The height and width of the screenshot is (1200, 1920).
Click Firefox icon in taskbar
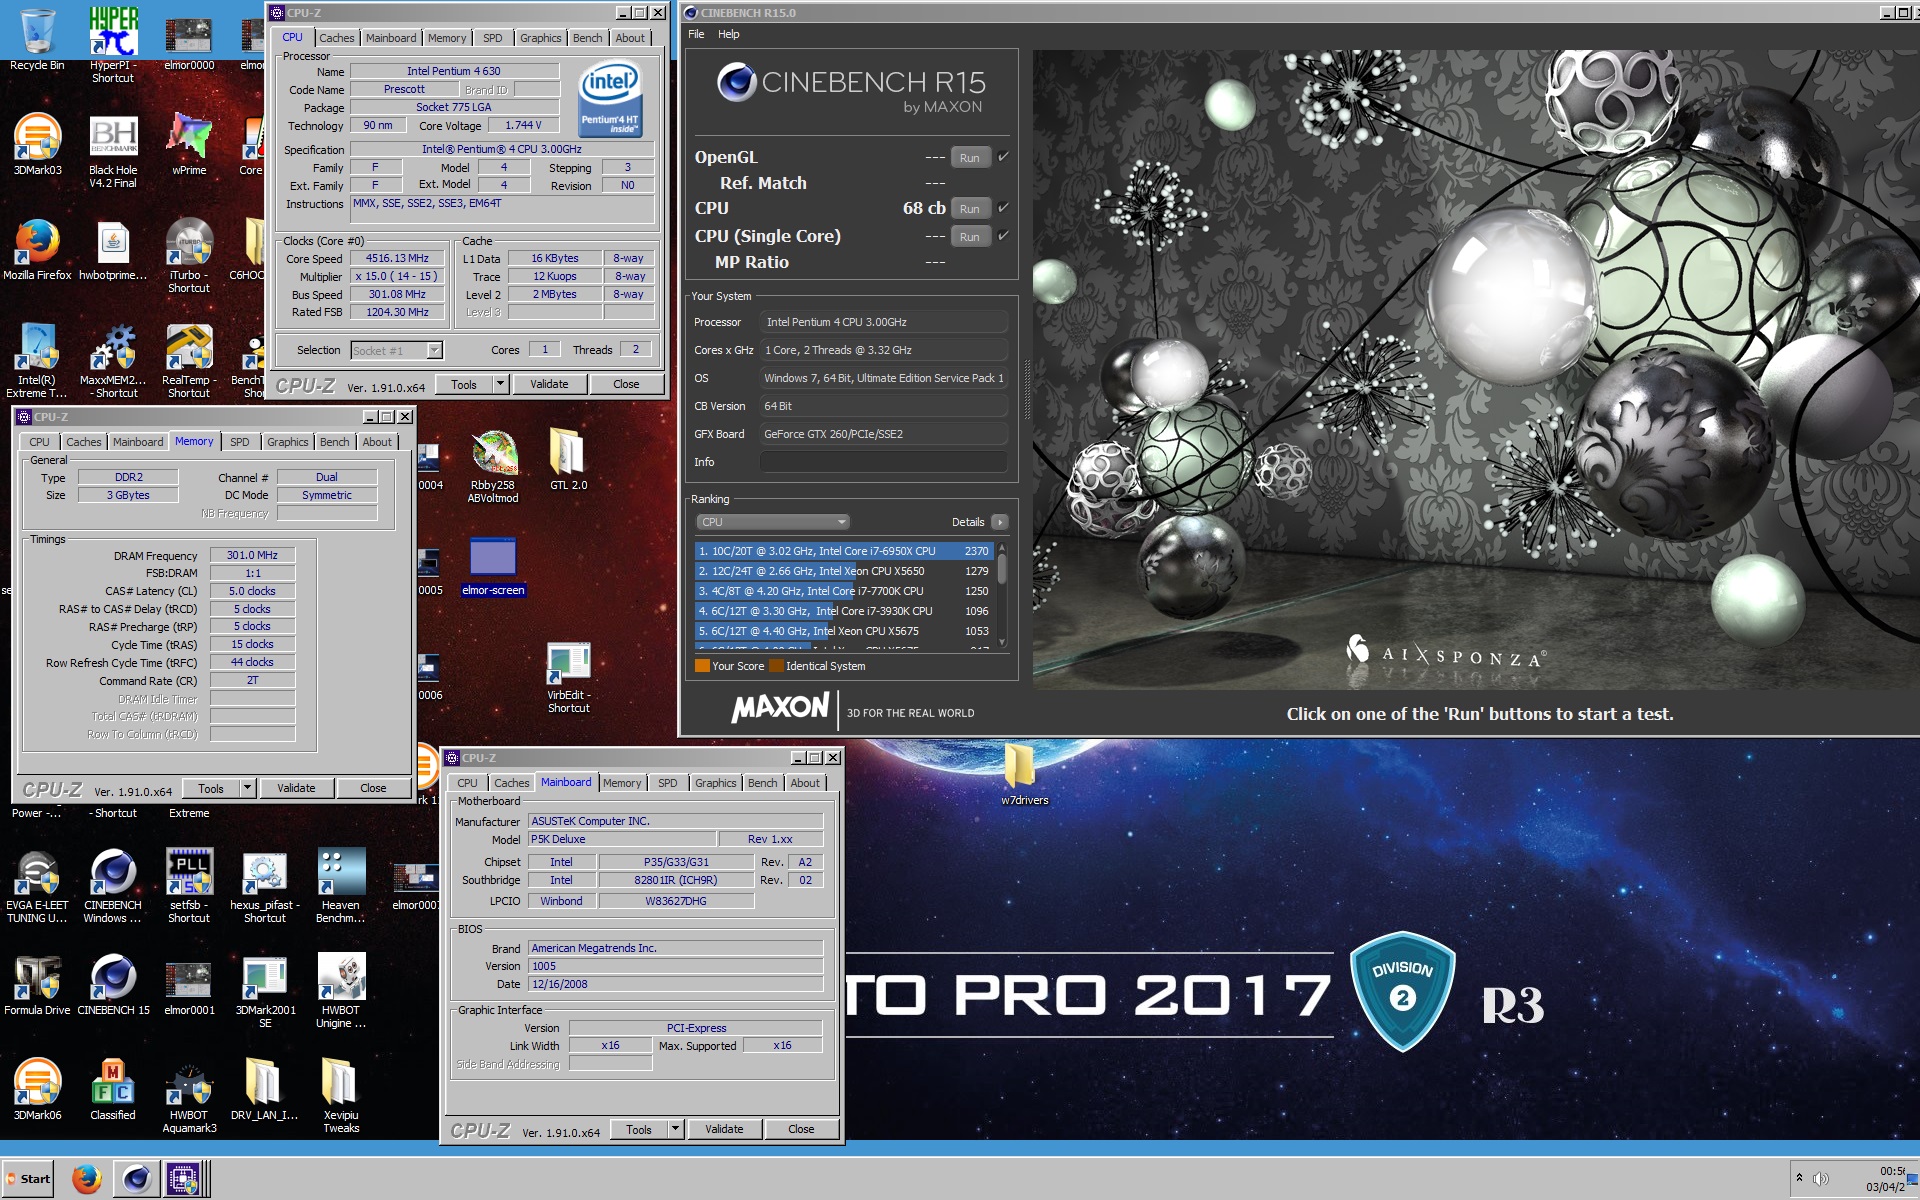87,1179
